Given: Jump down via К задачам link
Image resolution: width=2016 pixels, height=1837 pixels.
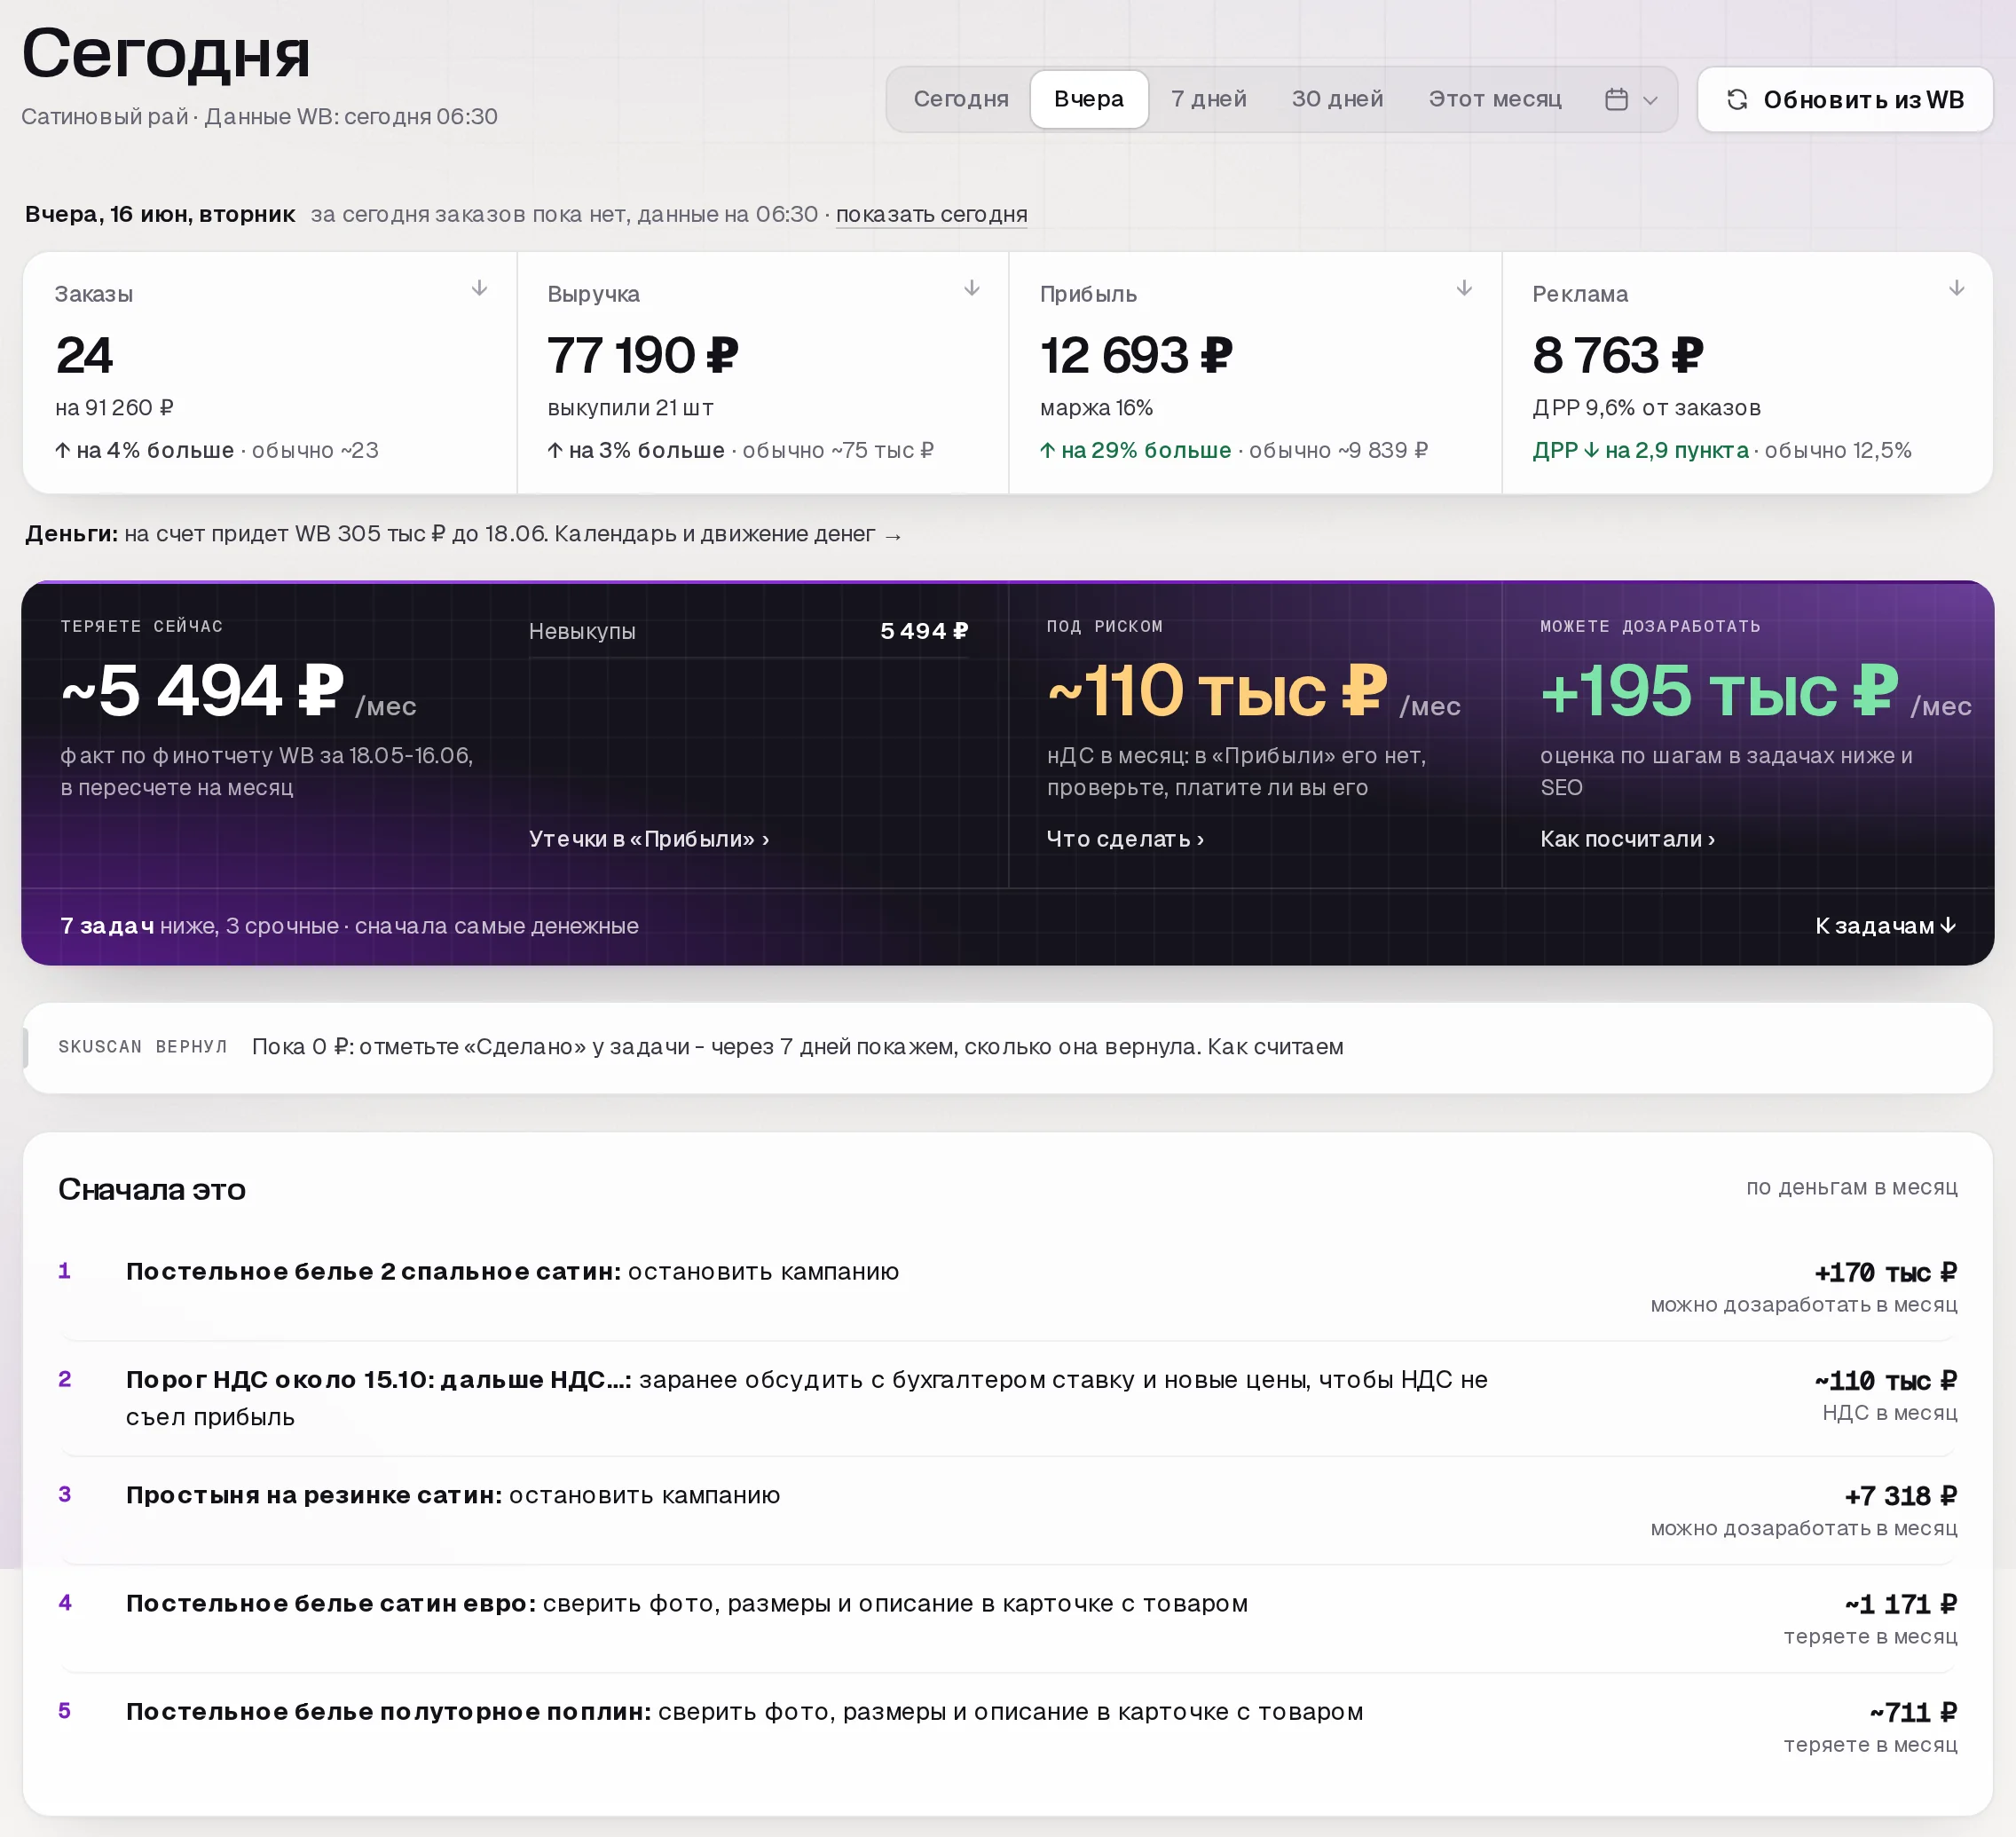Looking at the screenshot, I should [1885, 926].
